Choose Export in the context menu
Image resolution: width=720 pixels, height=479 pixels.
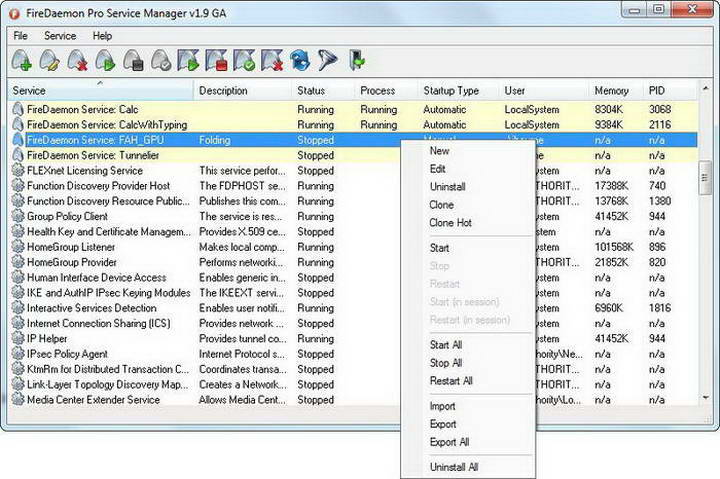(x=468, y=424)
